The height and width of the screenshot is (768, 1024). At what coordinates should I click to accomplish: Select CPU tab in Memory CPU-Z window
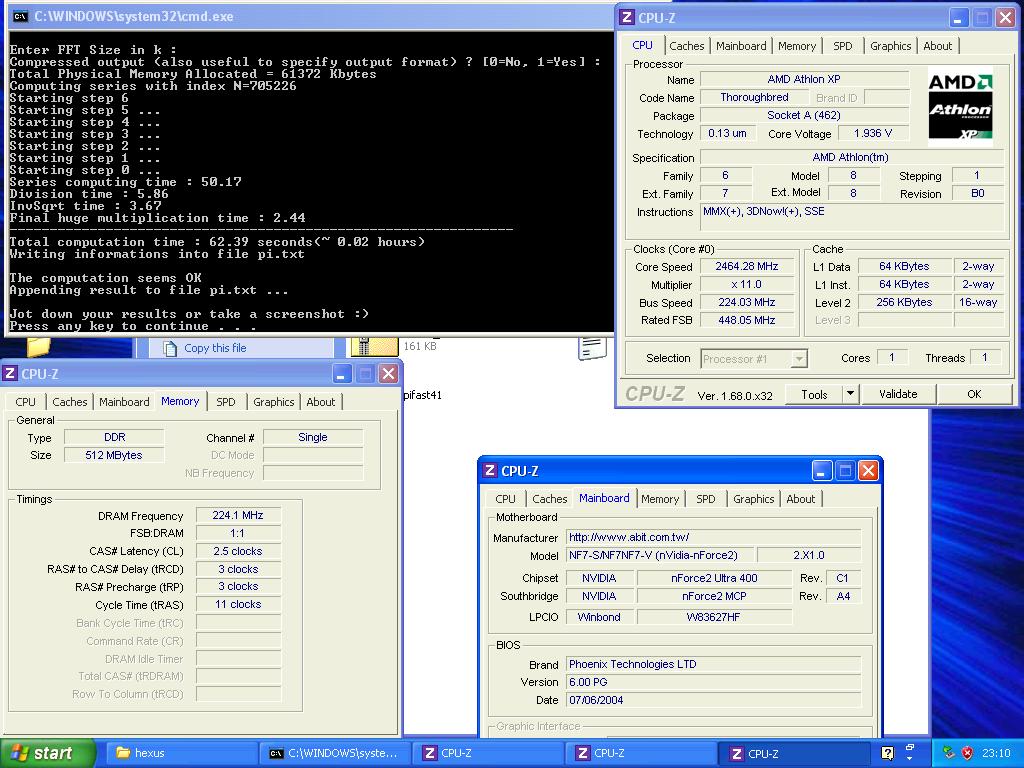click(x=25, y=402)
